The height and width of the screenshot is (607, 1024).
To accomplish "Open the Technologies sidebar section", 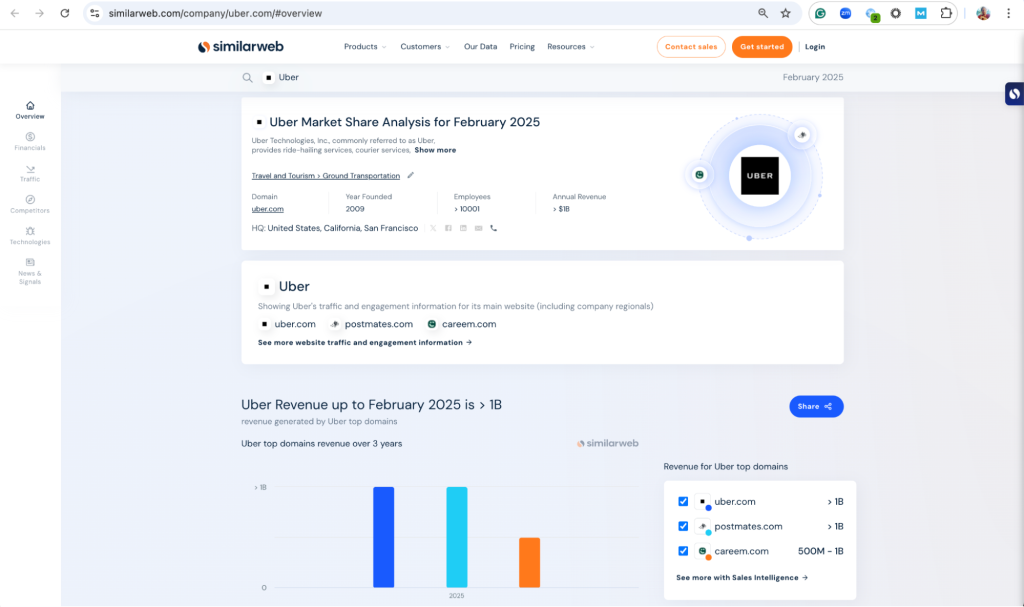I will click(x=30, y=236).
